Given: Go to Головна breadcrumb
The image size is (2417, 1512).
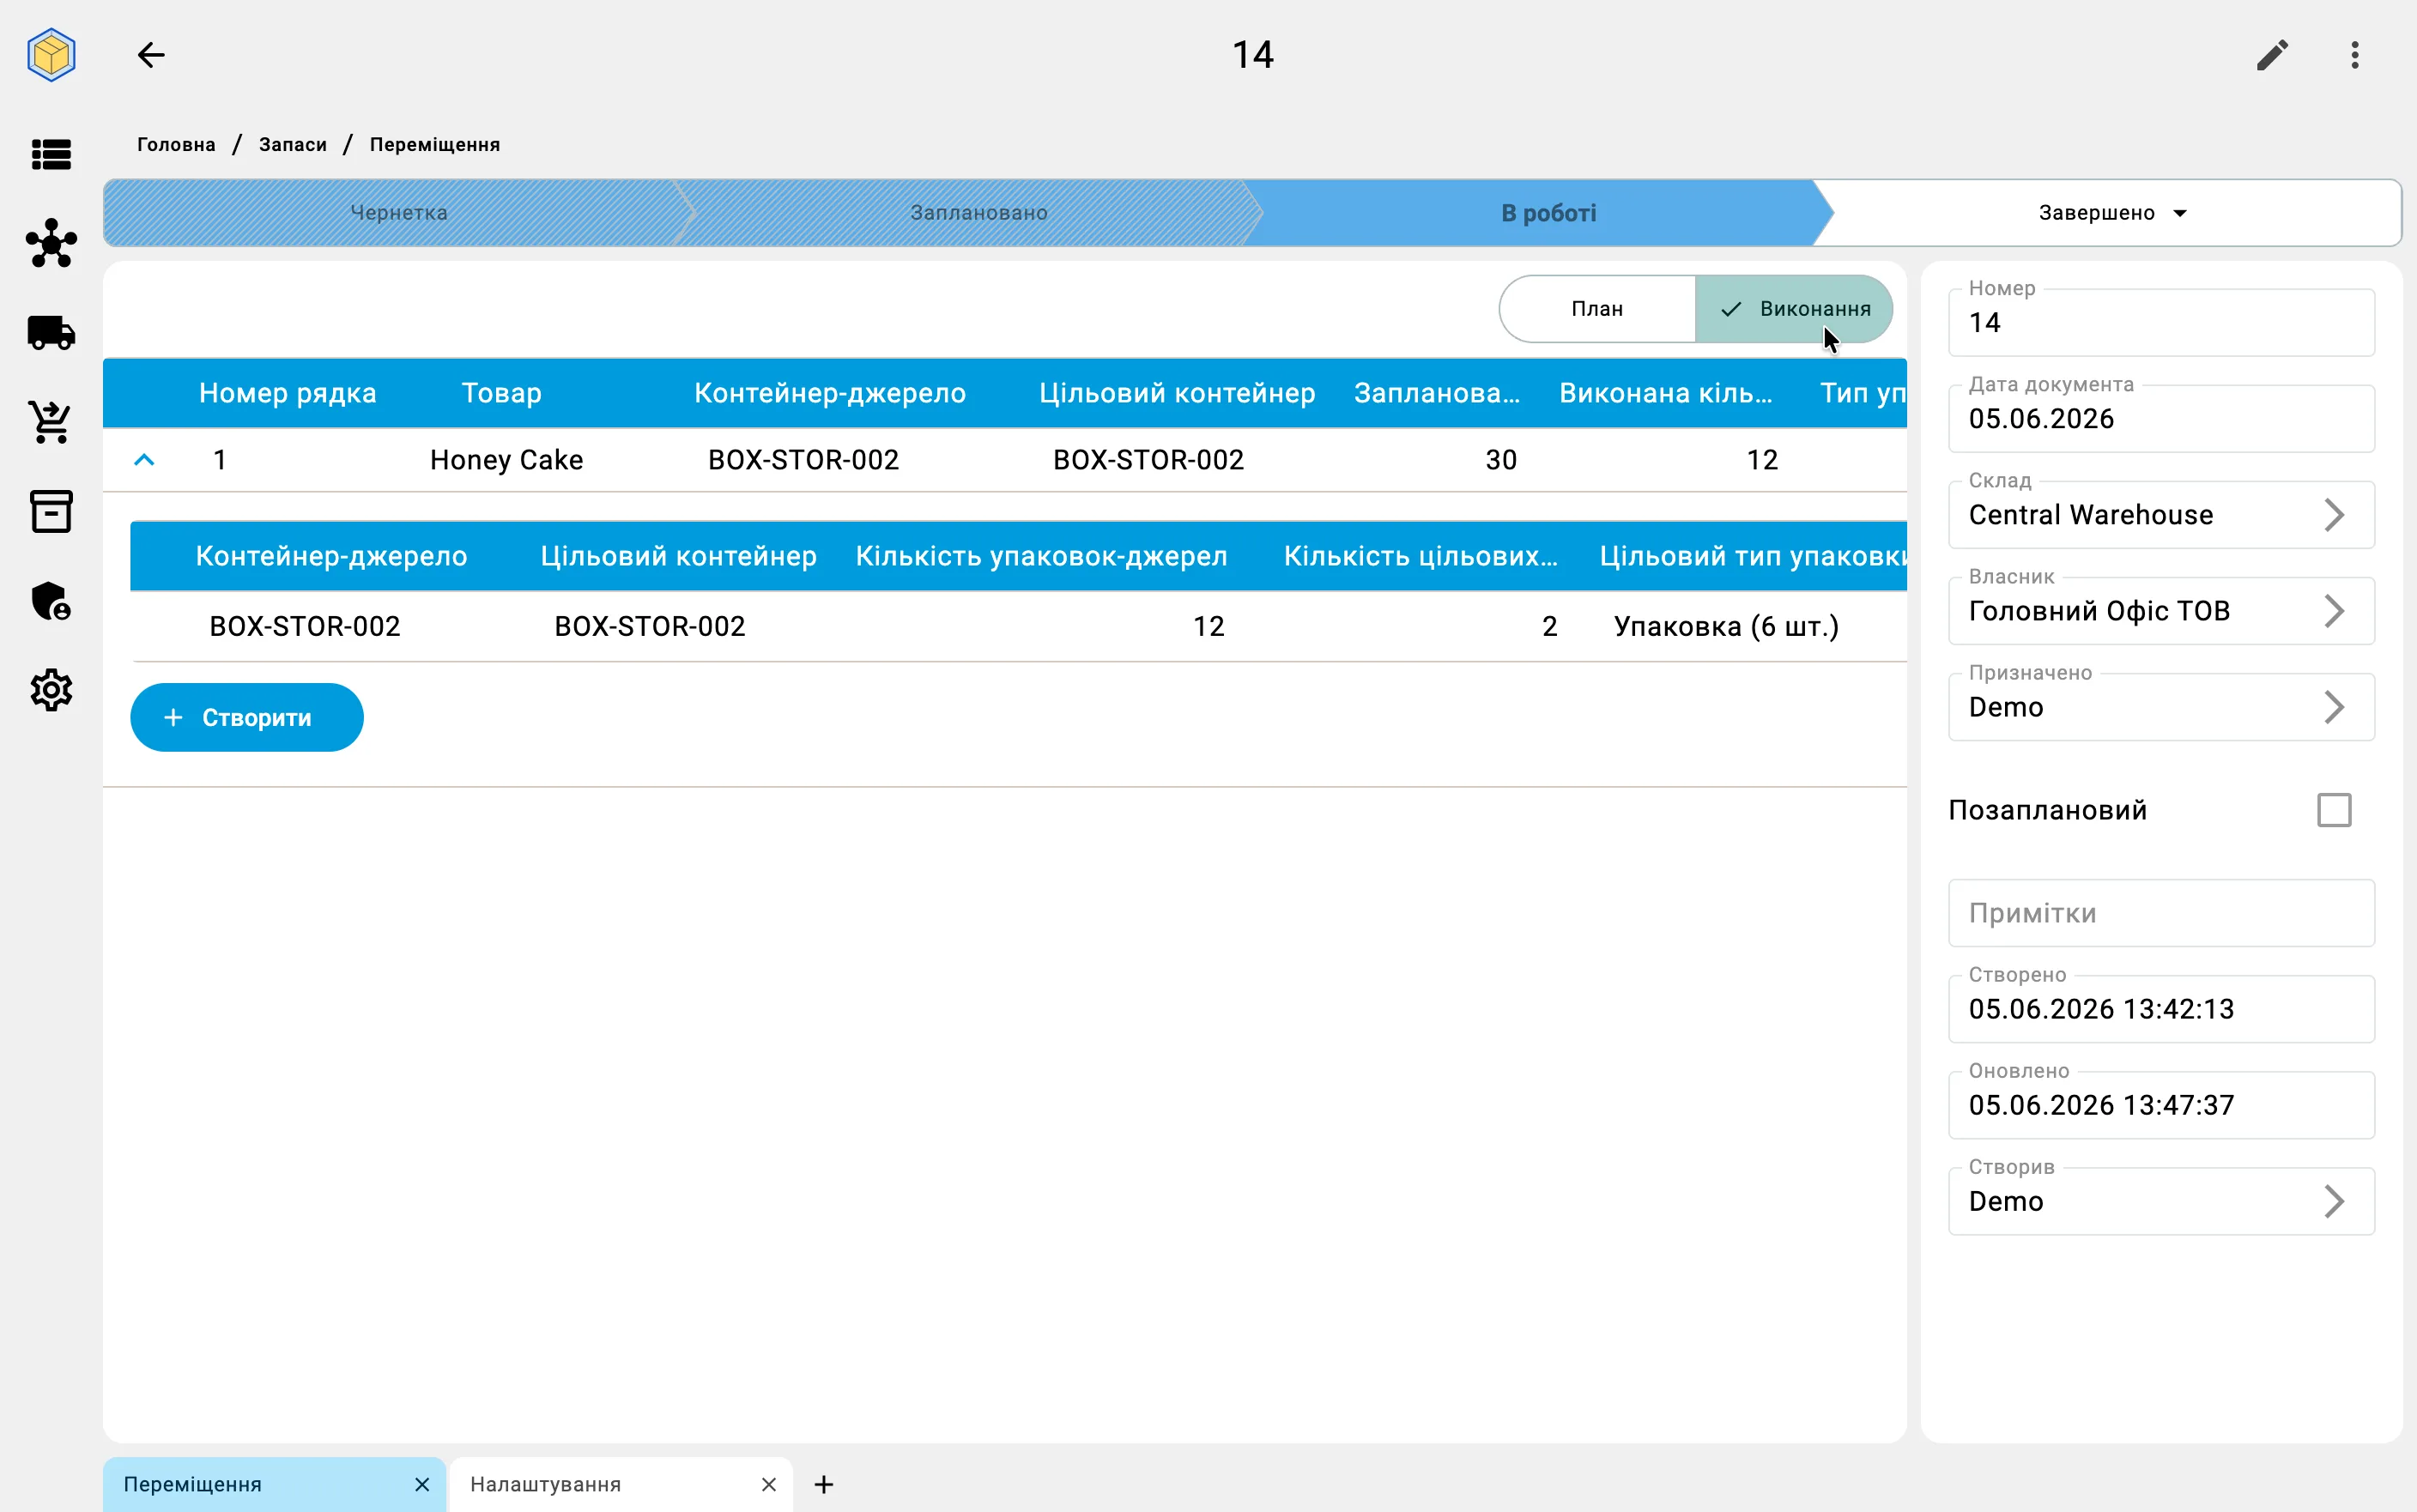Looking at the screenshot, I should [x=176, y=145].
